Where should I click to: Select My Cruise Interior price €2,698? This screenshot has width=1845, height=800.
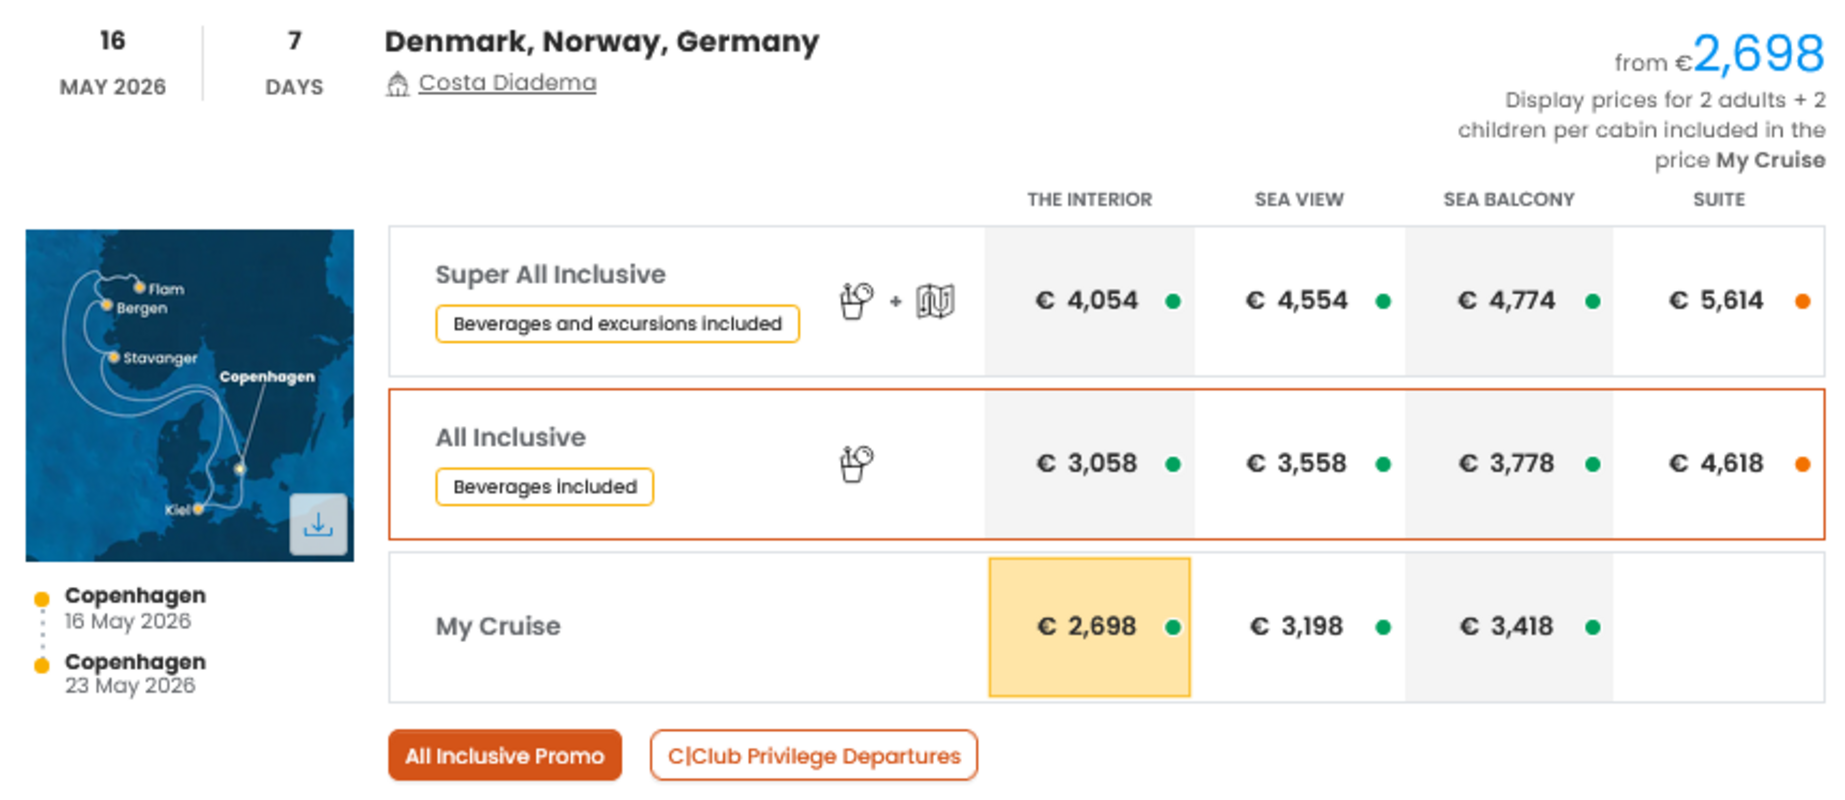pos(1087,627)
